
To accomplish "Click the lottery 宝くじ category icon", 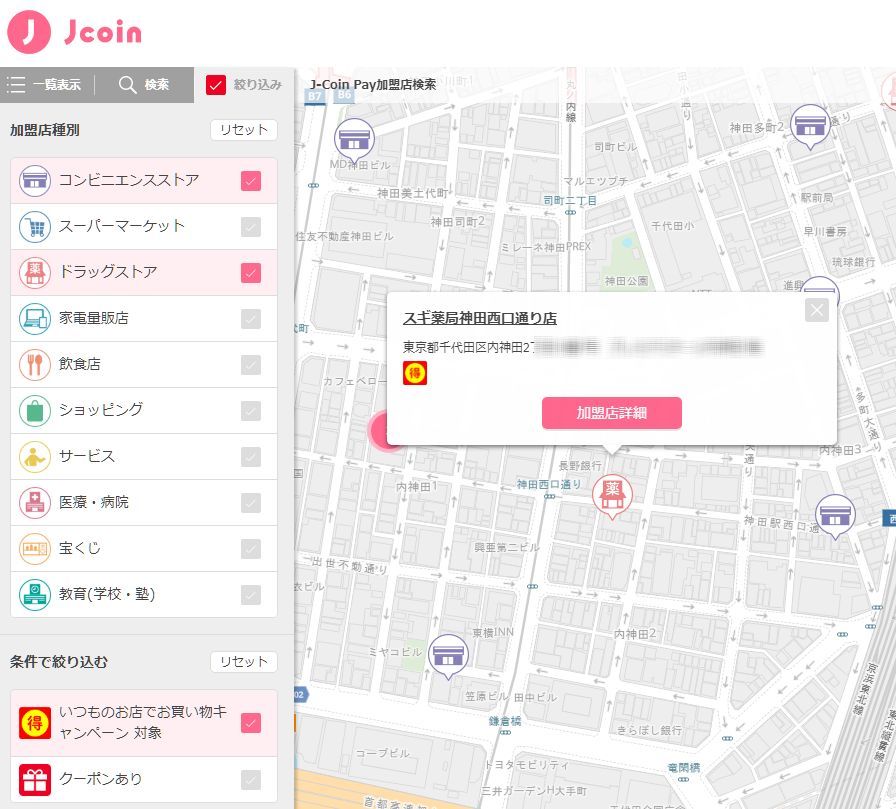I will tap(35, 548).
